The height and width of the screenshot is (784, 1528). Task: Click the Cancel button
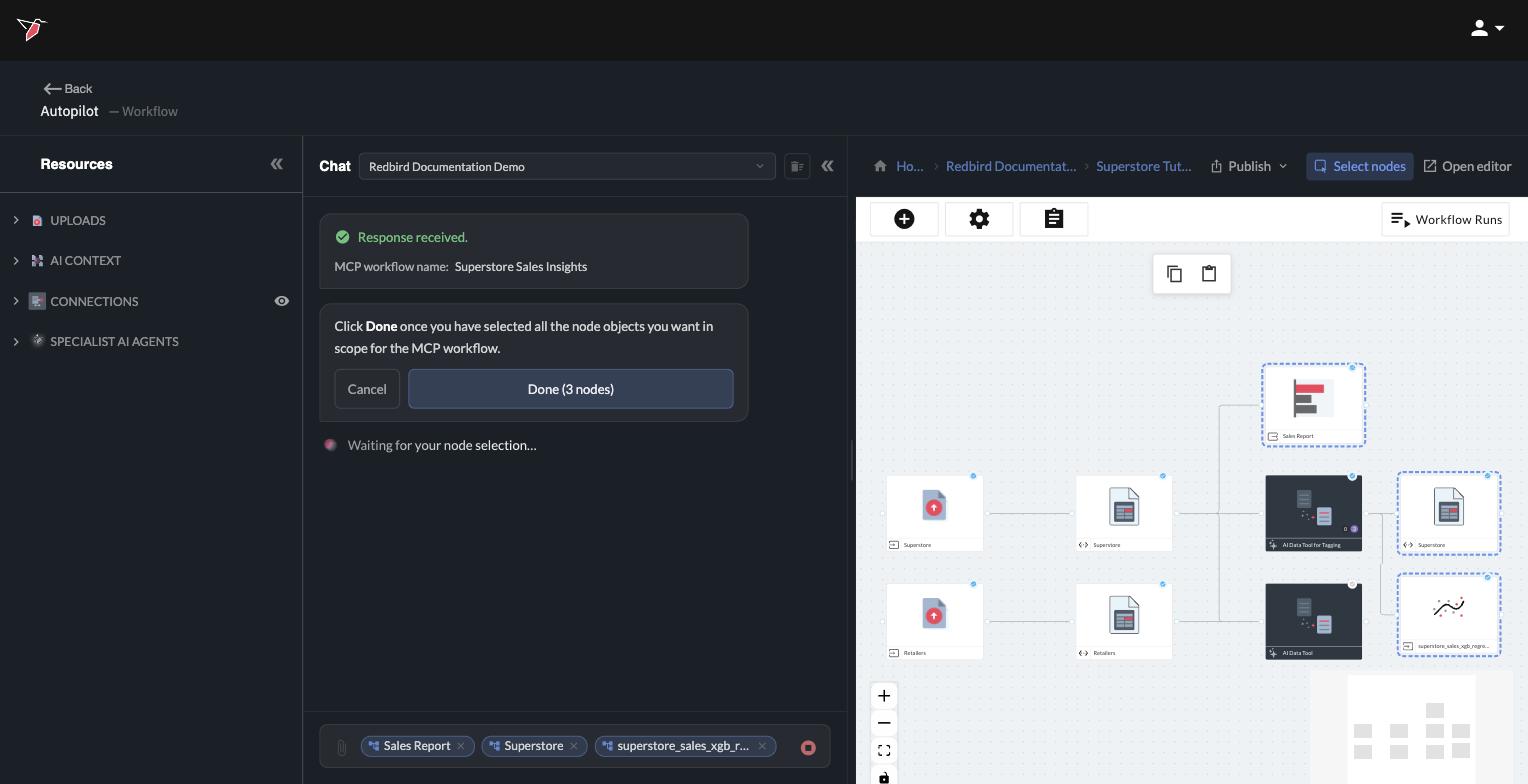click(367, 389)
